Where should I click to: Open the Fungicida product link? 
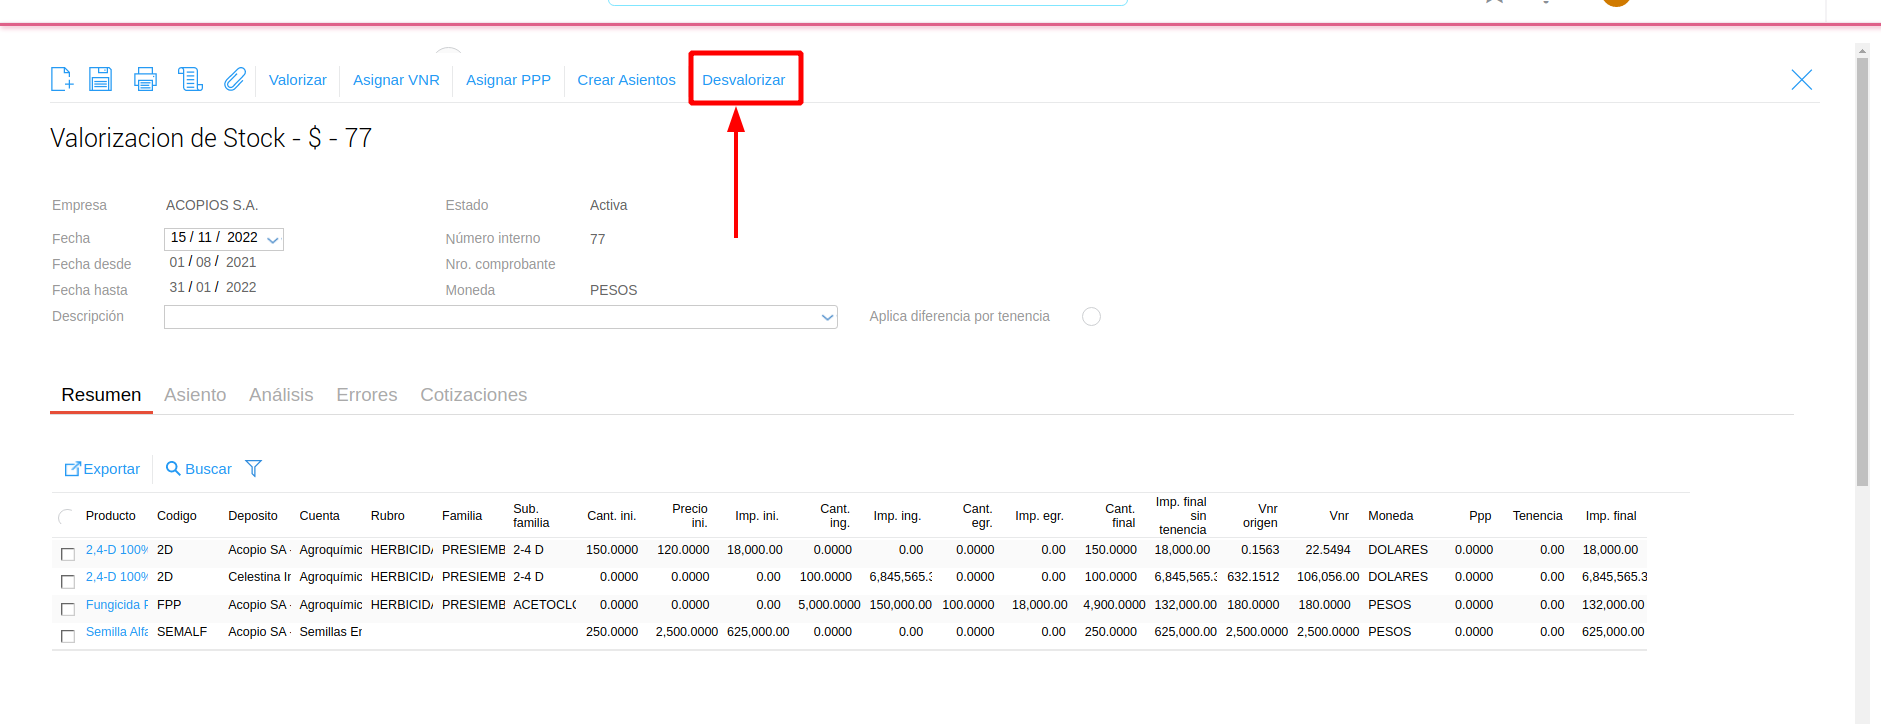click(x=116, y=605)
